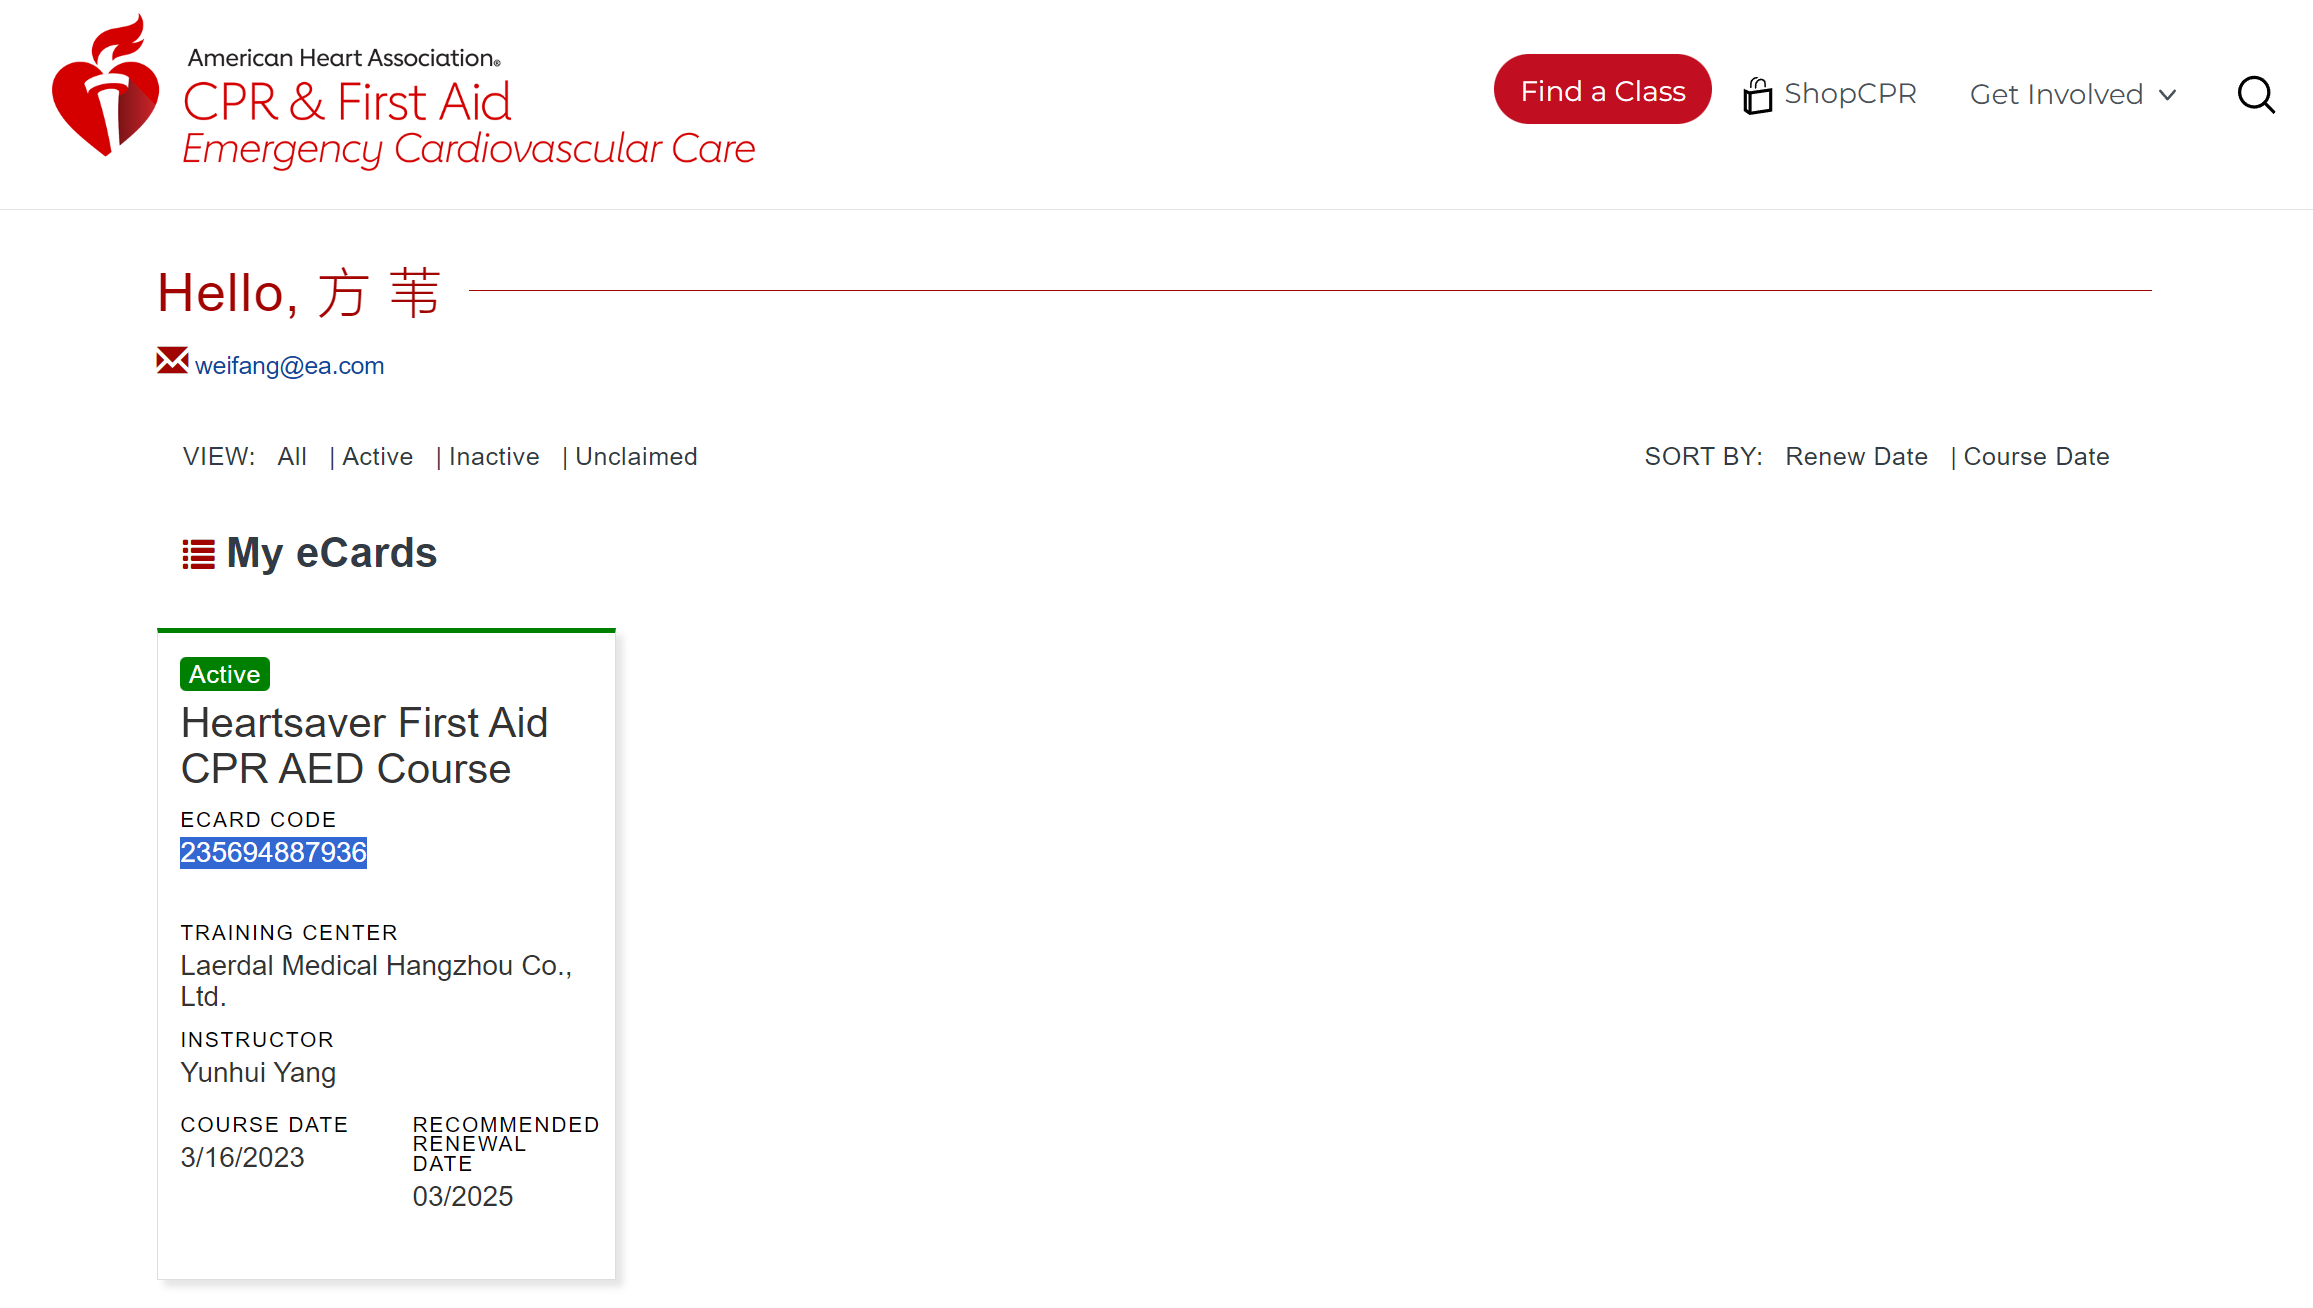This screenshot has width=2313, height=1308.
Task: Click the weifang@ea.com email link
Action: 289,366
